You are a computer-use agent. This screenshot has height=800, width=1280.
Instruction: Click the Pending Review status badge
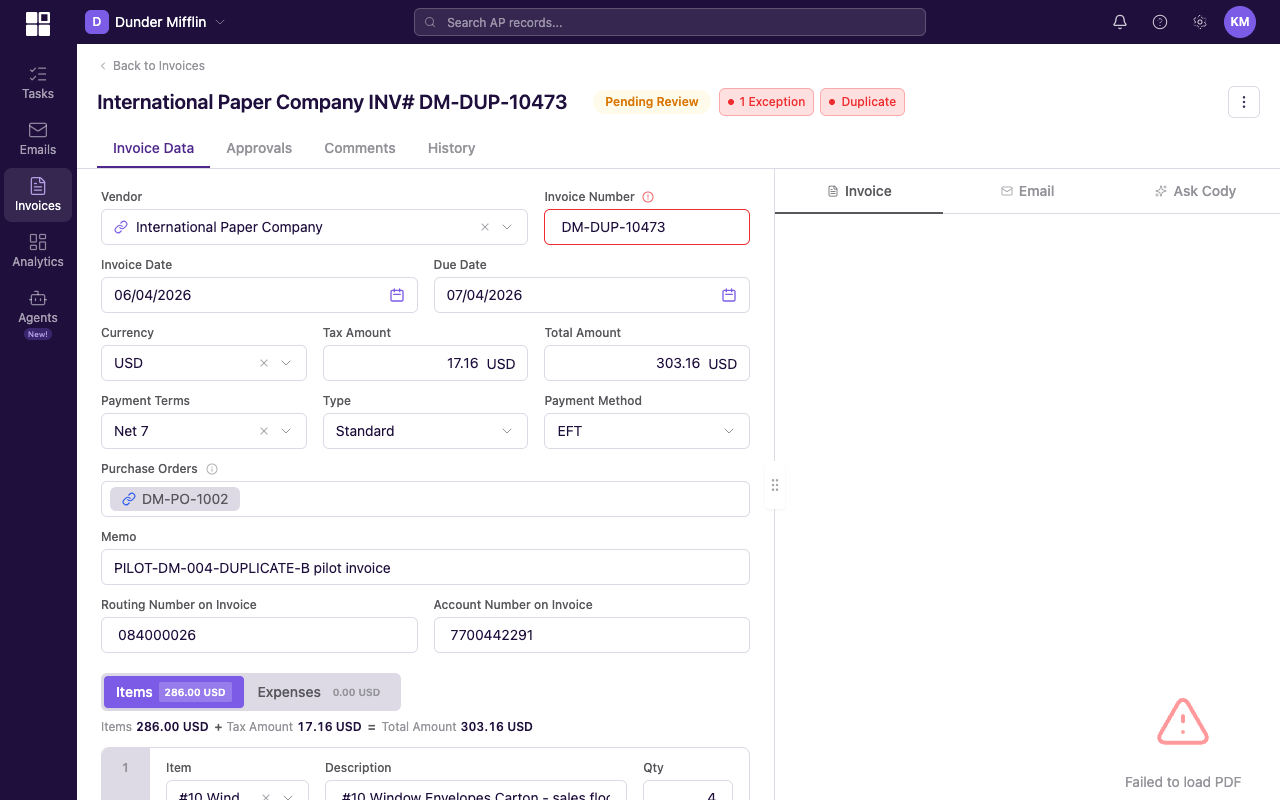(x=652, y=102)
